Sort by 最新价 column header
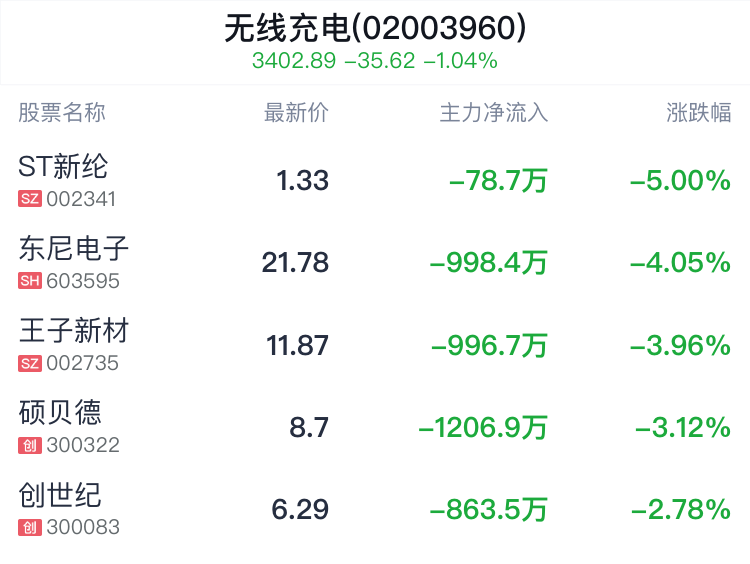This screenshot has height=564, width=750. click(296, 113)
